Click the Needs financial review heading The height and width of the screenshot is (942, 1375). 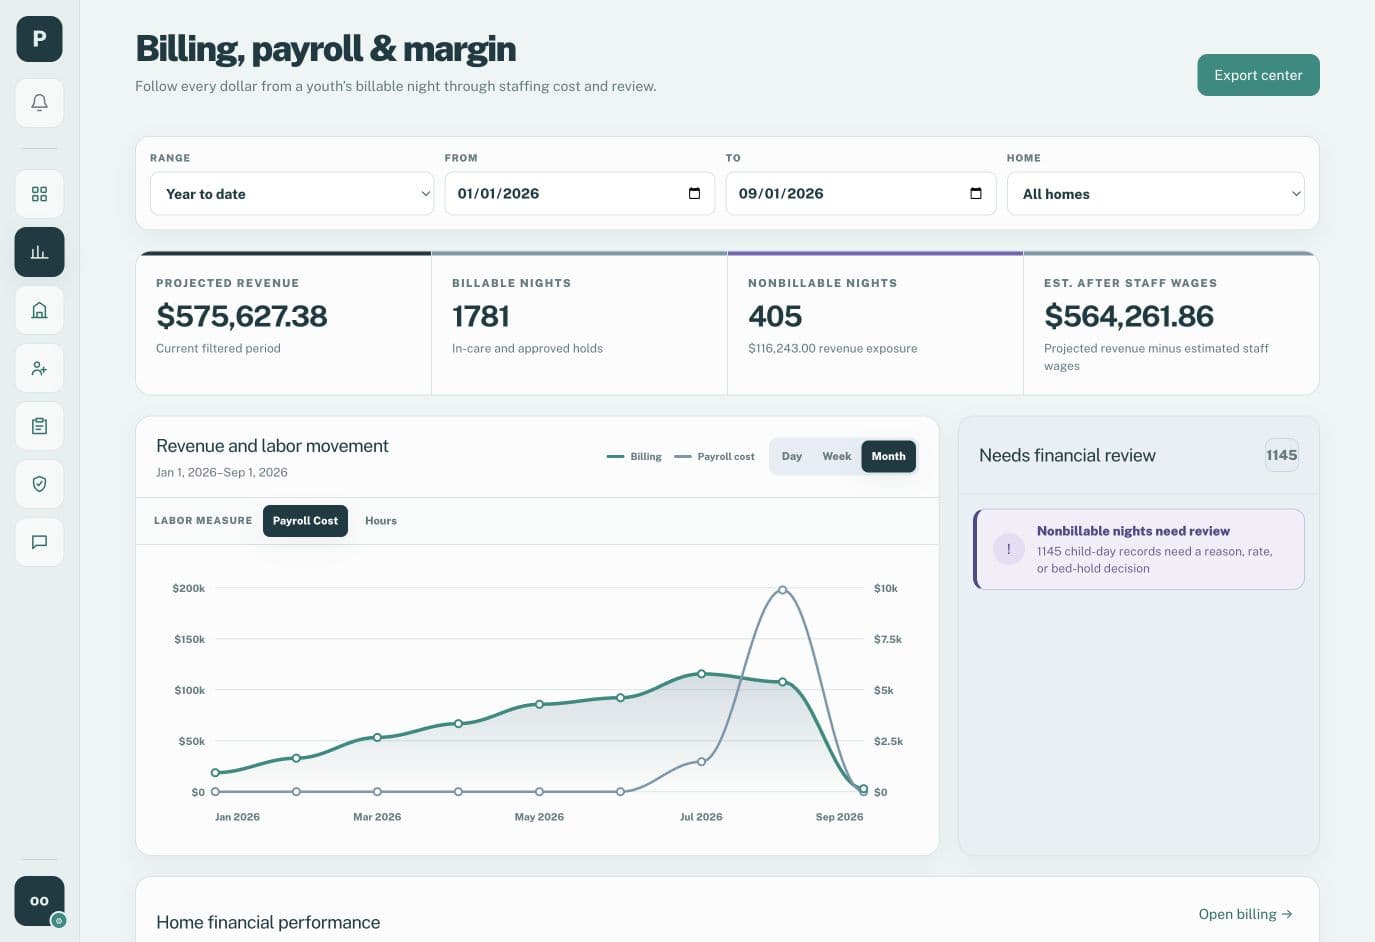click(x=1067, y=455)
